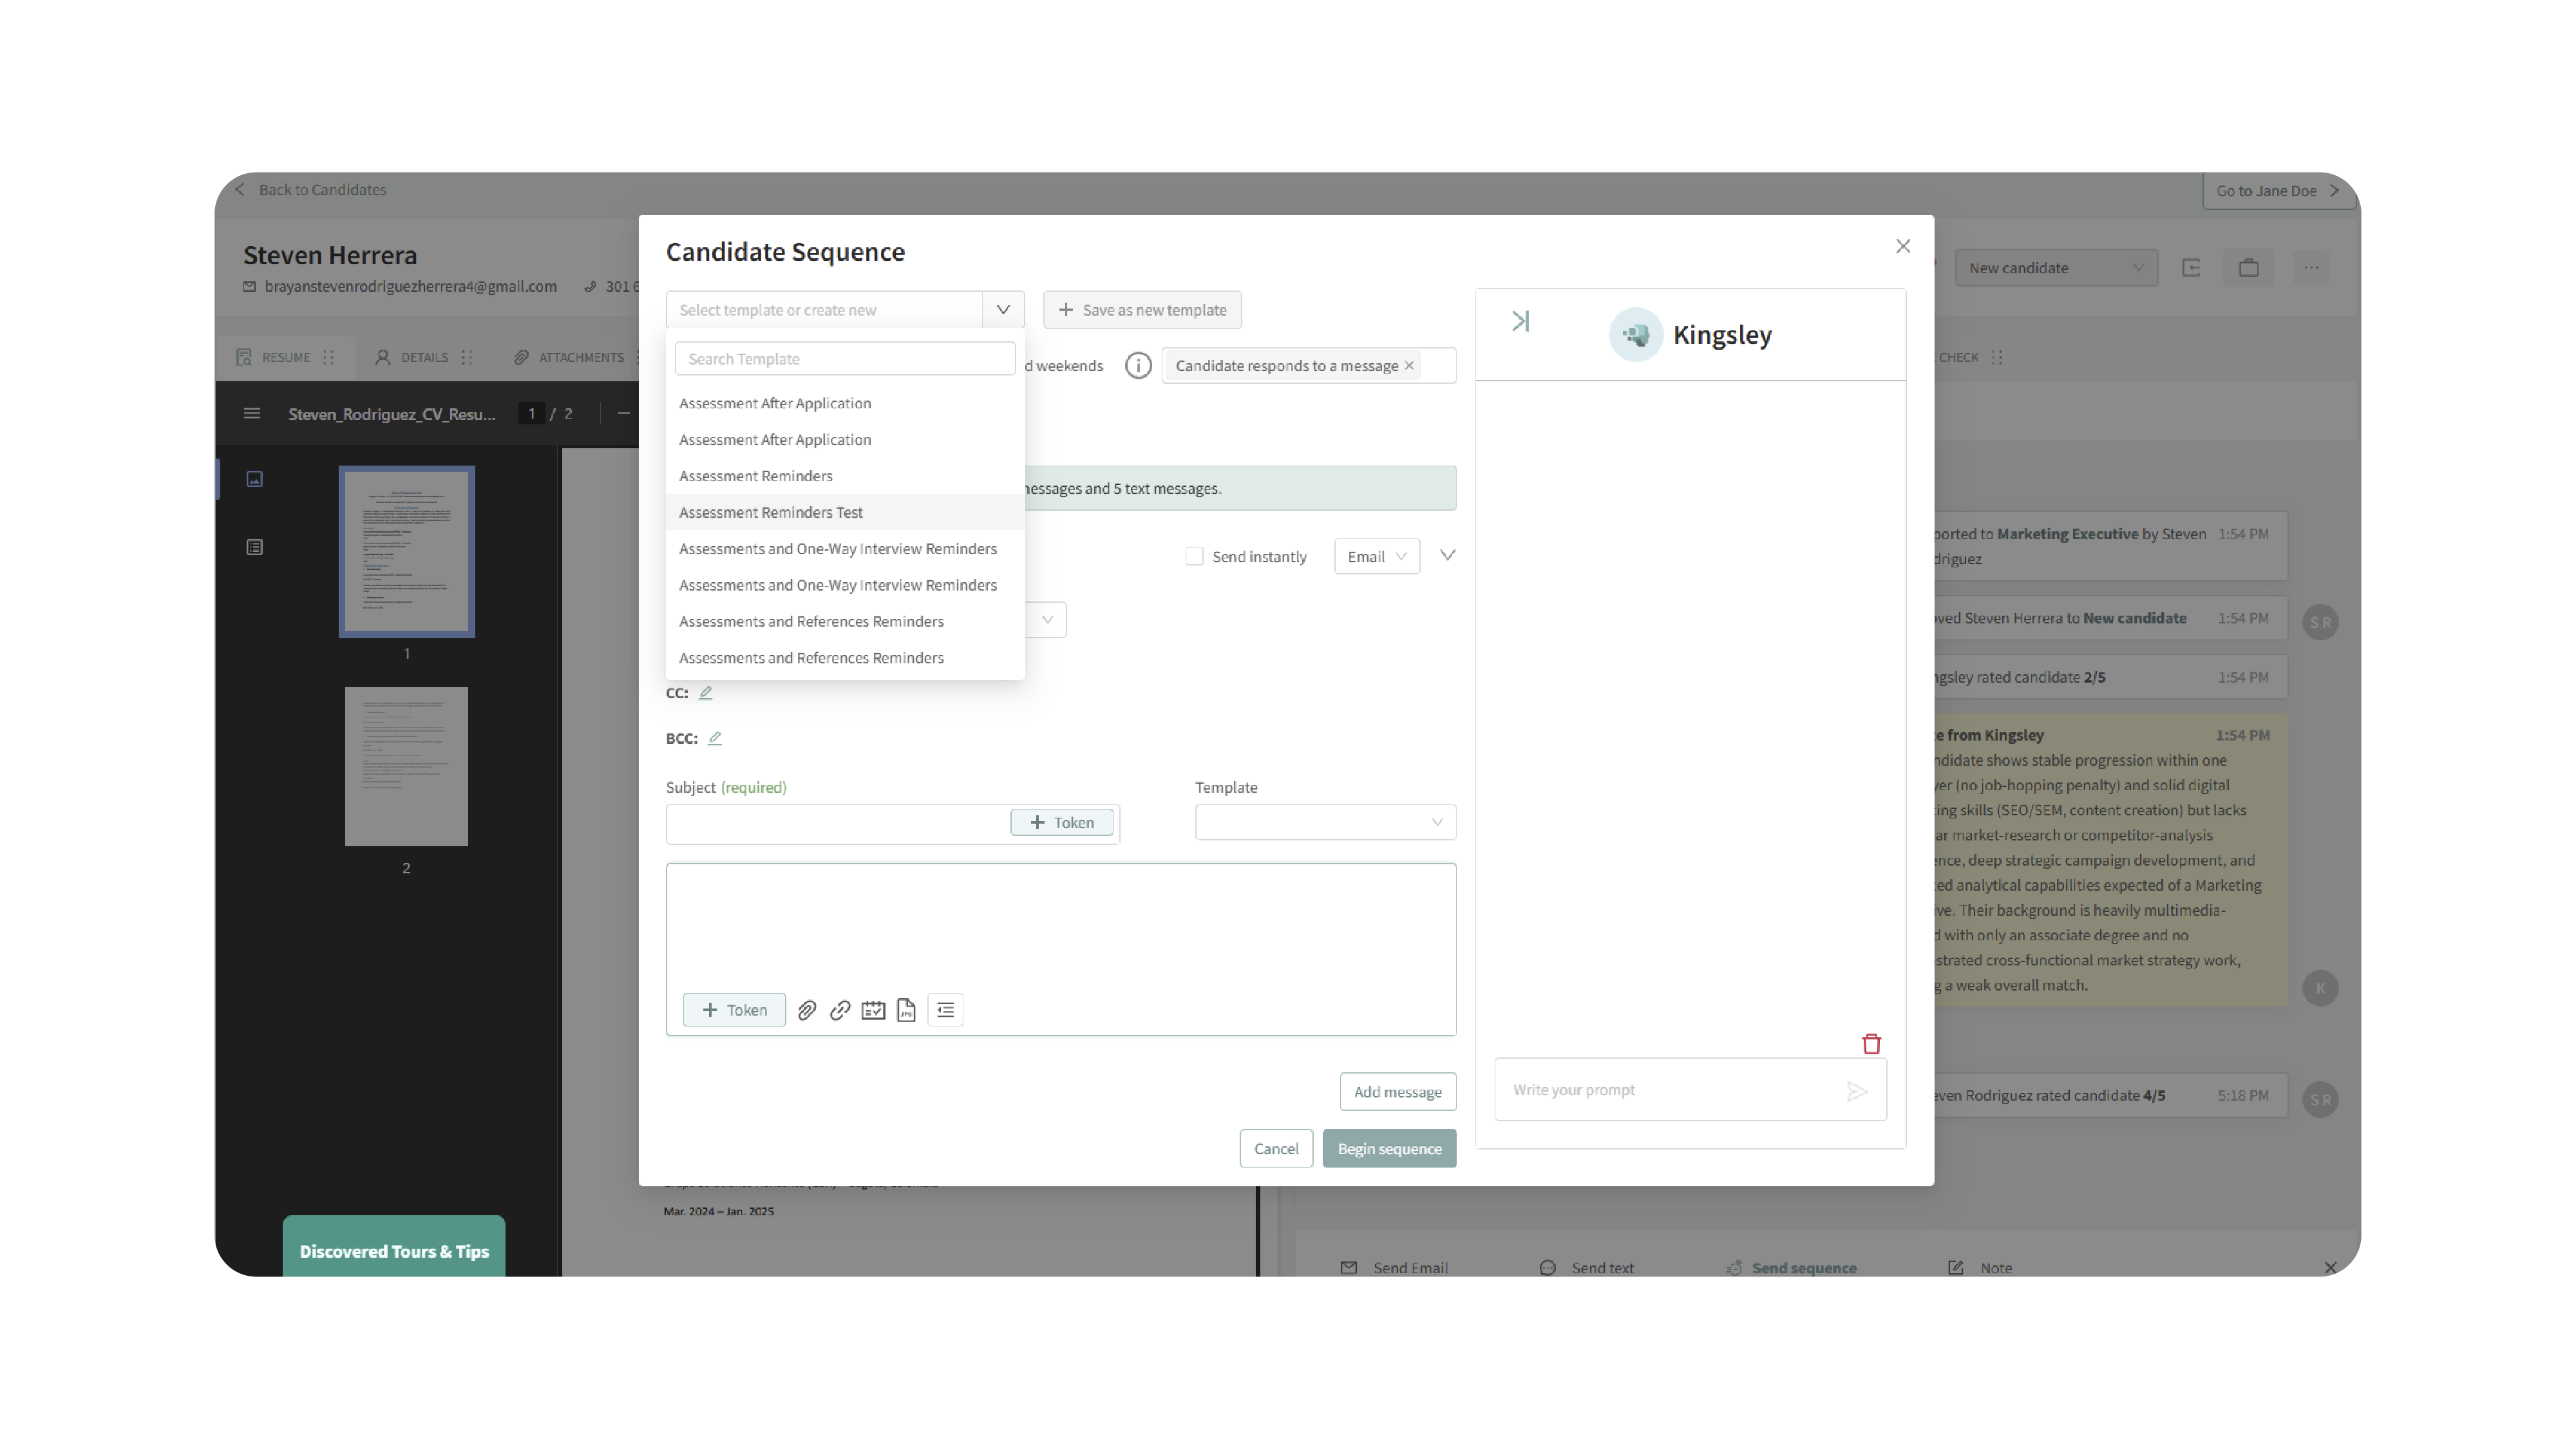This screenshot has height=1449, width=2576.
Task: Click 'Save as new template' button
Action: [1142, 310]
